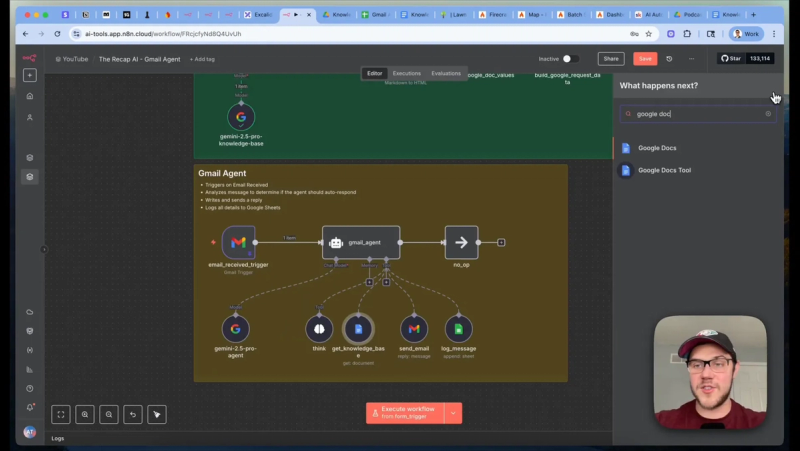
Task: Click the browser address bar
Action: click(352, 34)
